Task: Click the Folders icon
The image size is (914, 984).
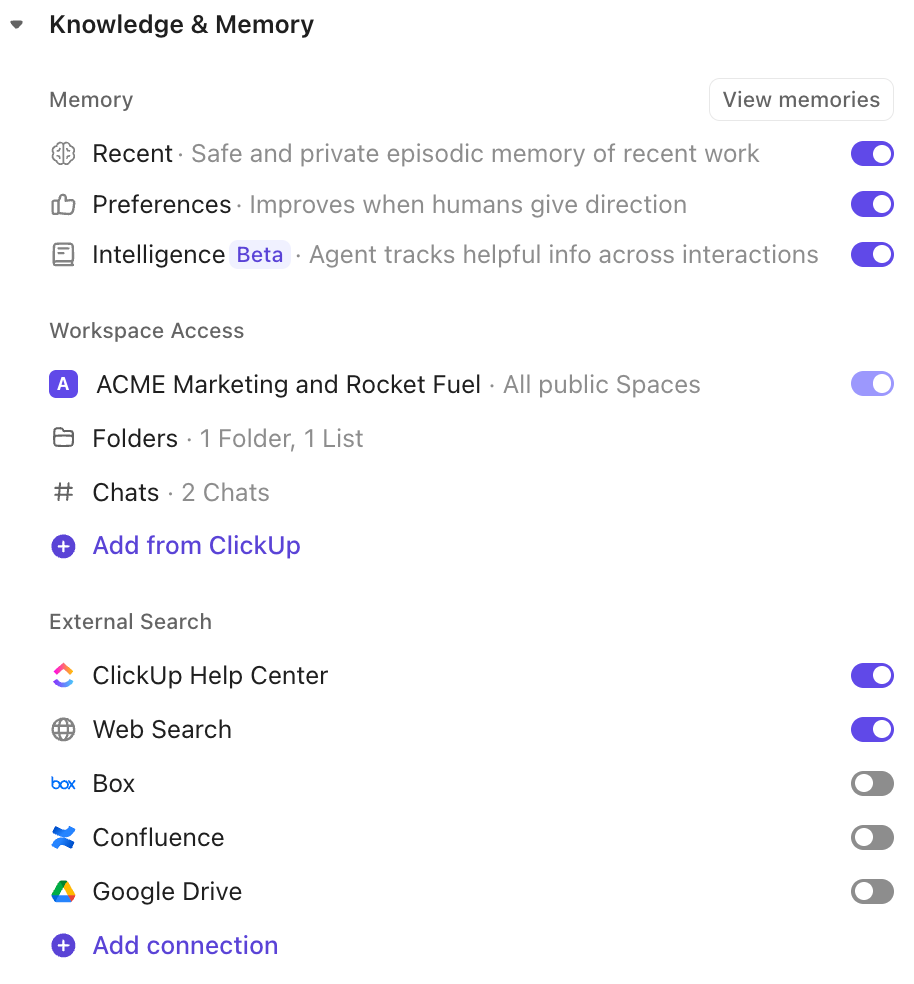Action: click(63, 438)
